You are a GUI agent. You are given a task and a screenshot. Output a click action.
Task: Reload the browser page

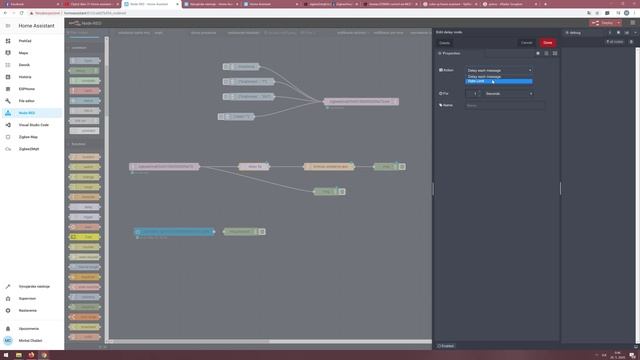(22, 13)
